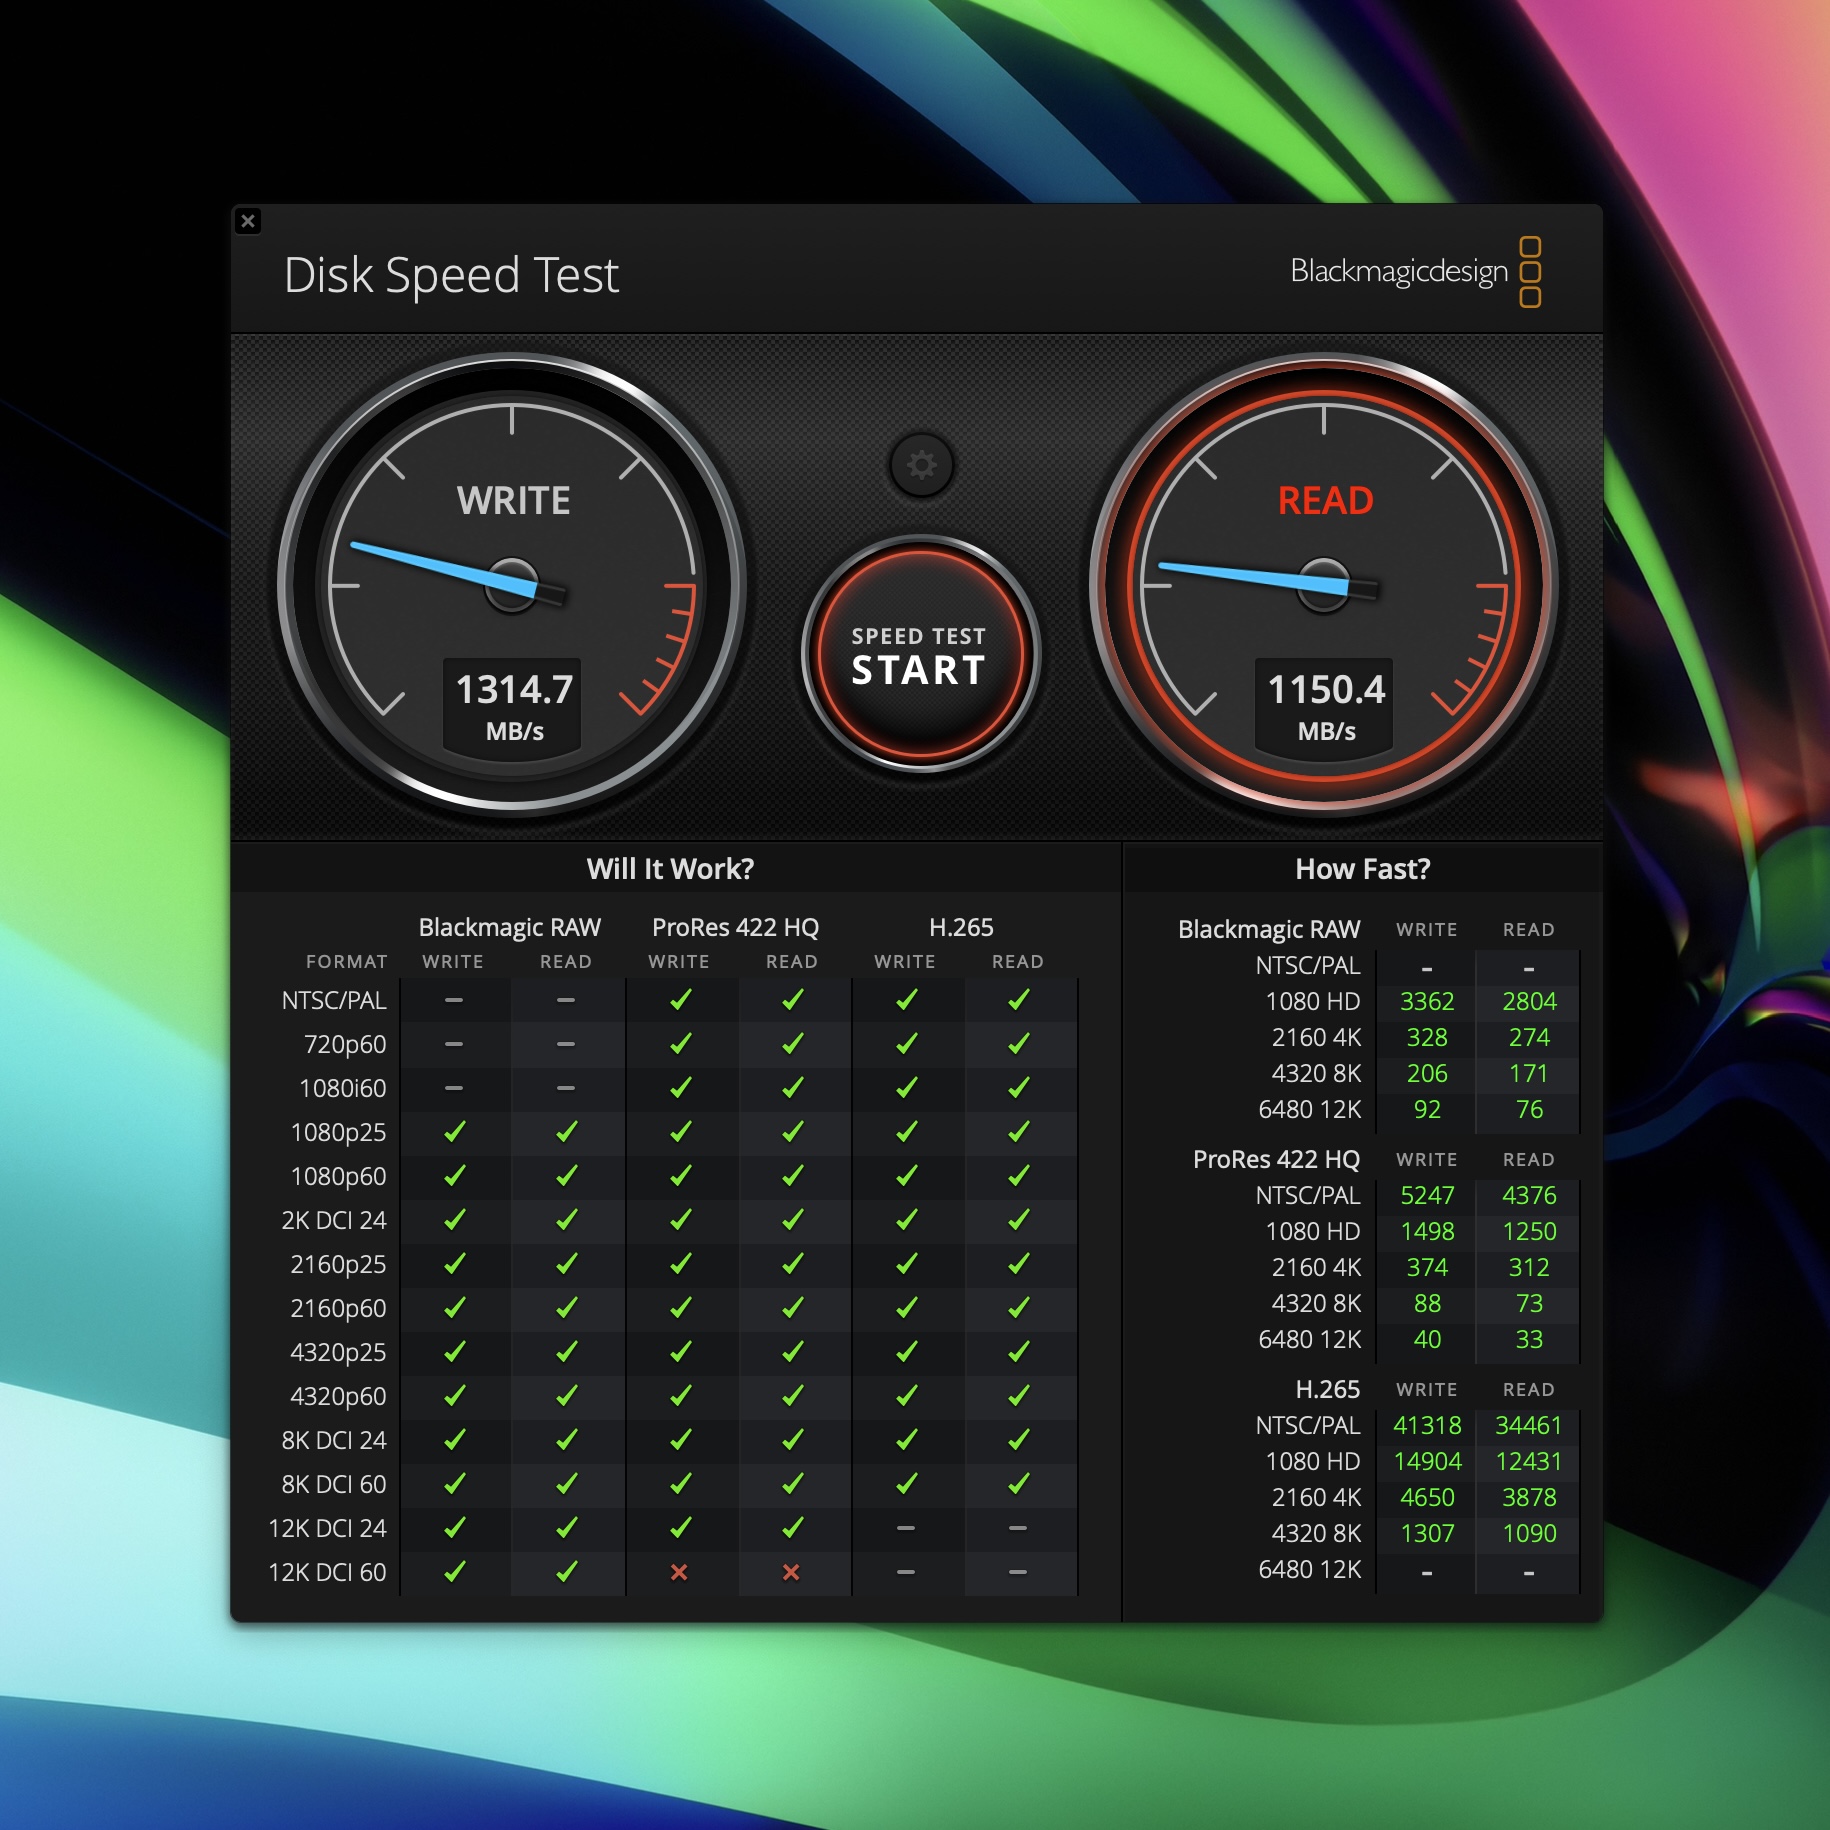
Task: Click the H.265 1080 HD read value 12431
Action: (1529, 1461)
